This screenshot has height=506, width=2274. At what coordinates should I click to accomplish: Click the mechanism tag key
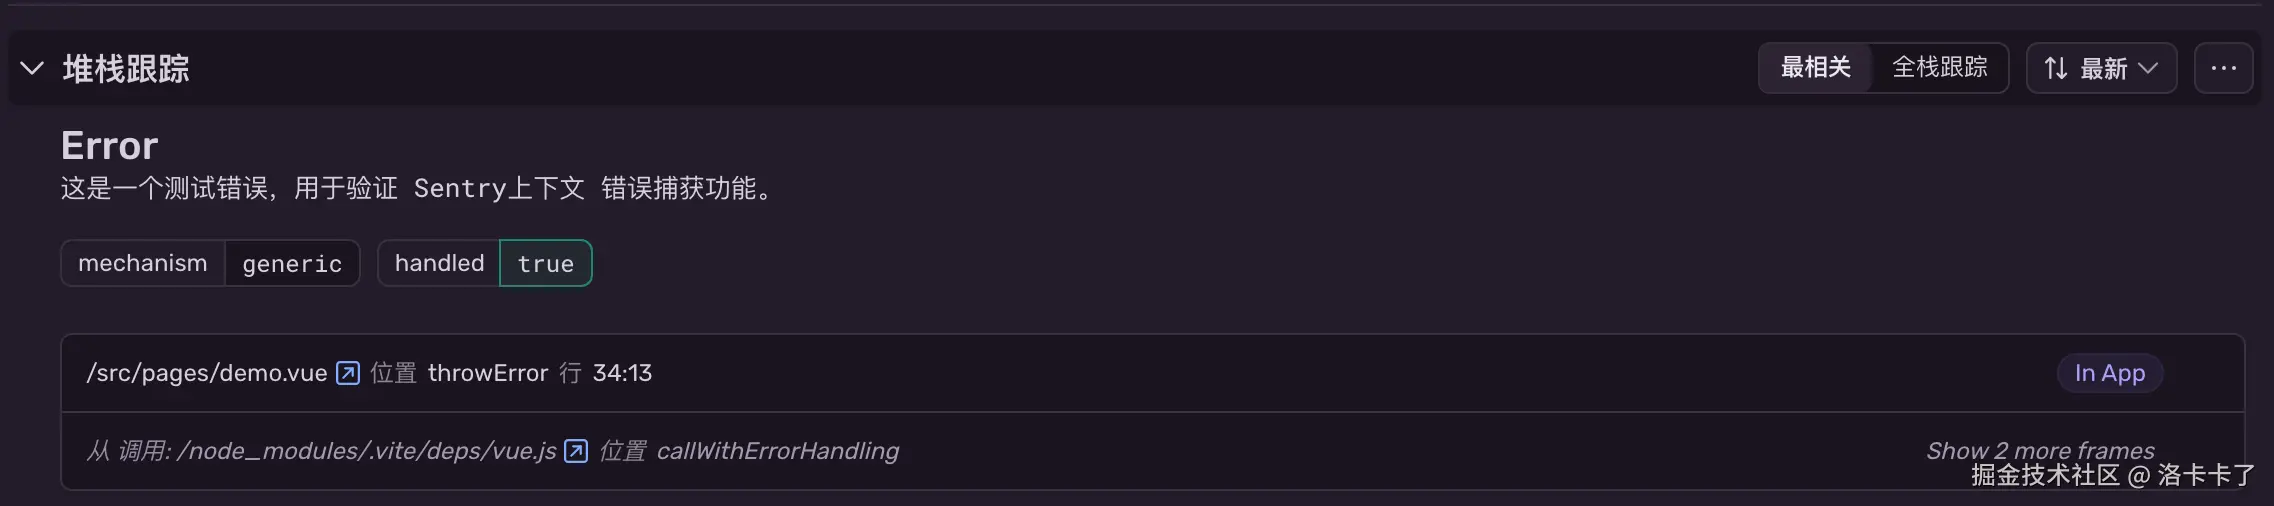[143, 263]
